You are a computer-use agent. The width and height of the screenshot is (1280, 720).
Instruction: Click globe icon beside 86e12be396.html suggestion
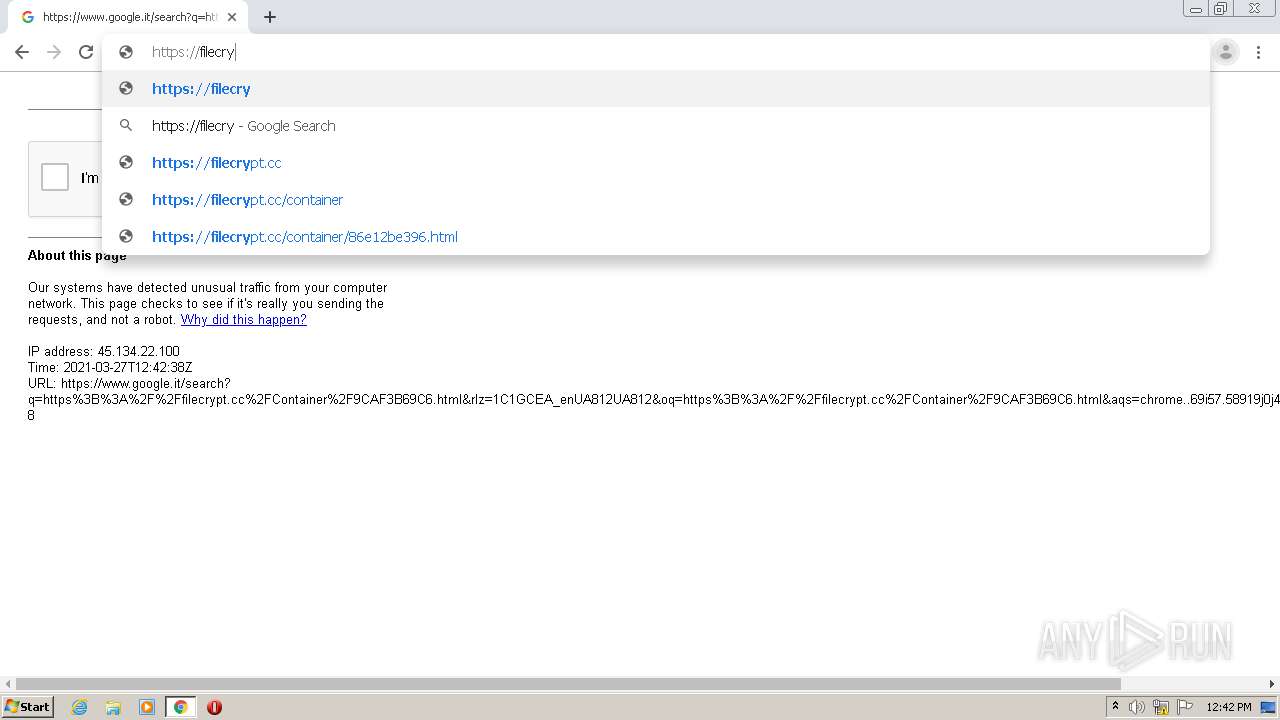(x=126, y=236)
